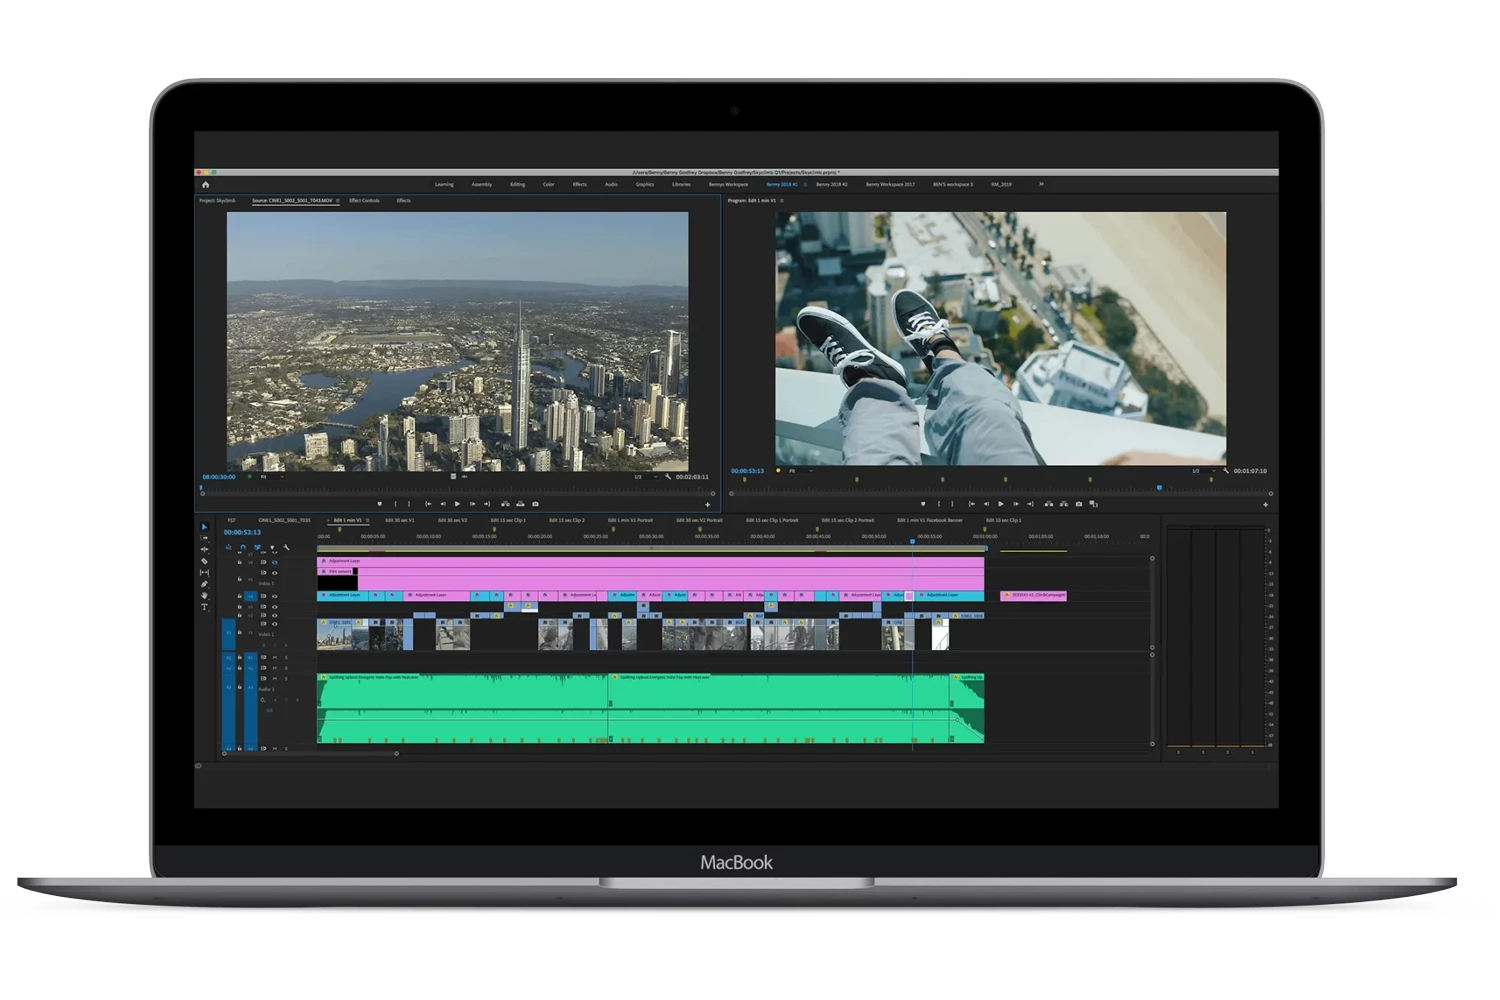
Task: Solo the A2 audio track
Action: tap(286, 668)
